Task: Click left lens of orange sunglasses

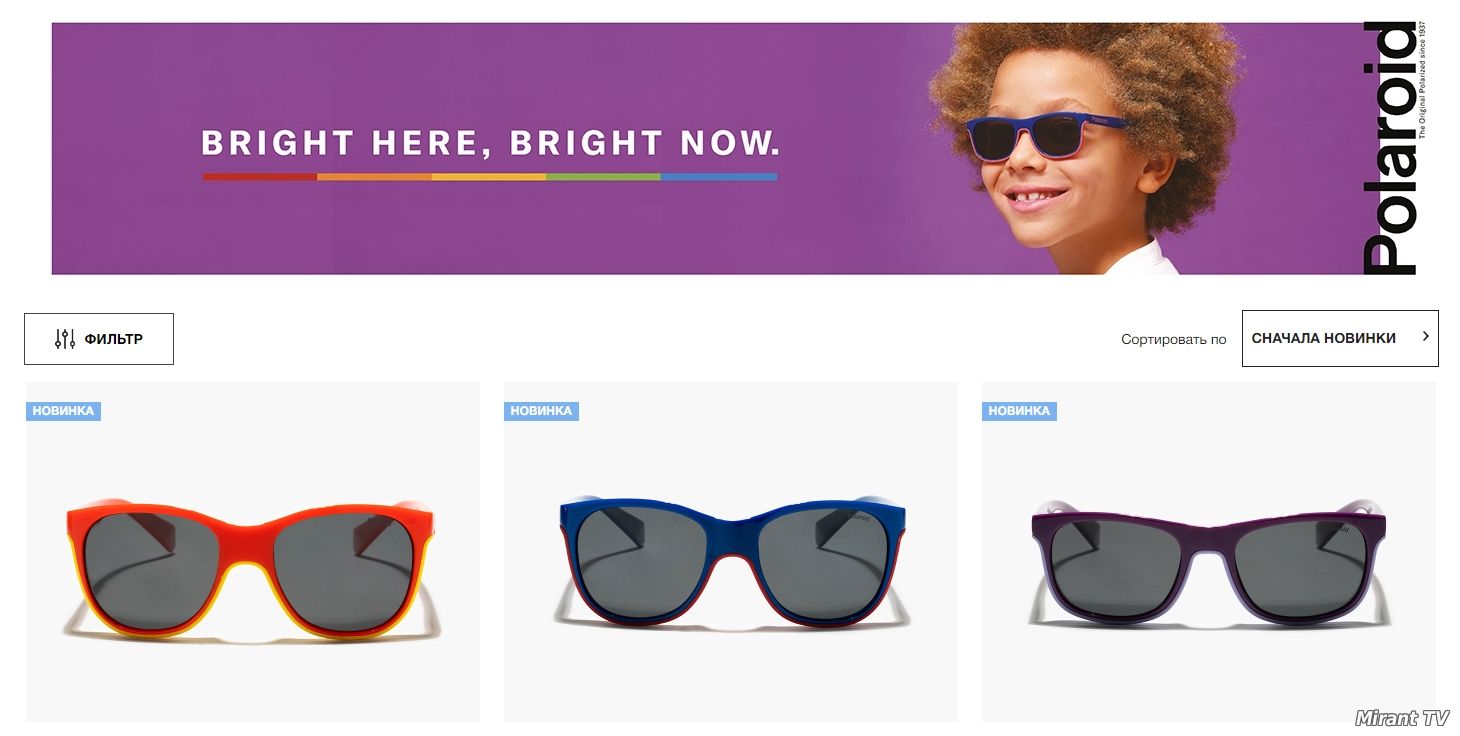Action: [x=150, y=568]
